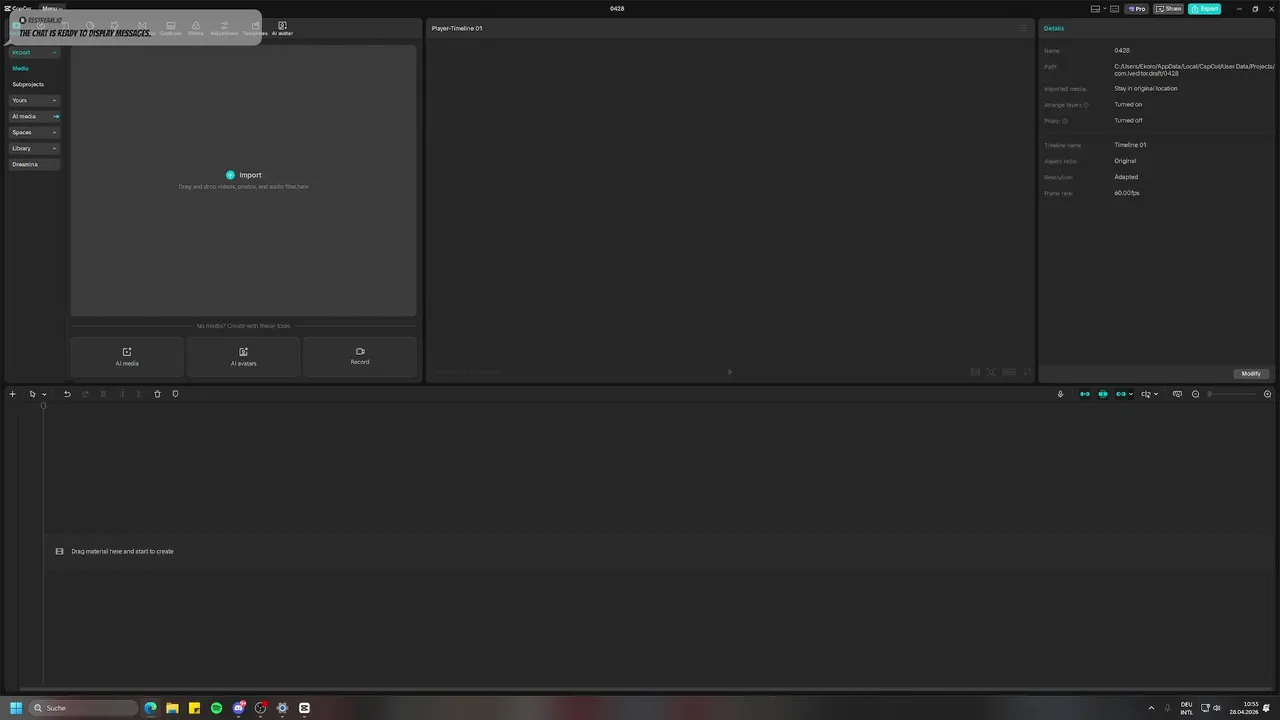Click the Delete trash icon
Viewport: 1280px width, 720px height.
[157, 394]
